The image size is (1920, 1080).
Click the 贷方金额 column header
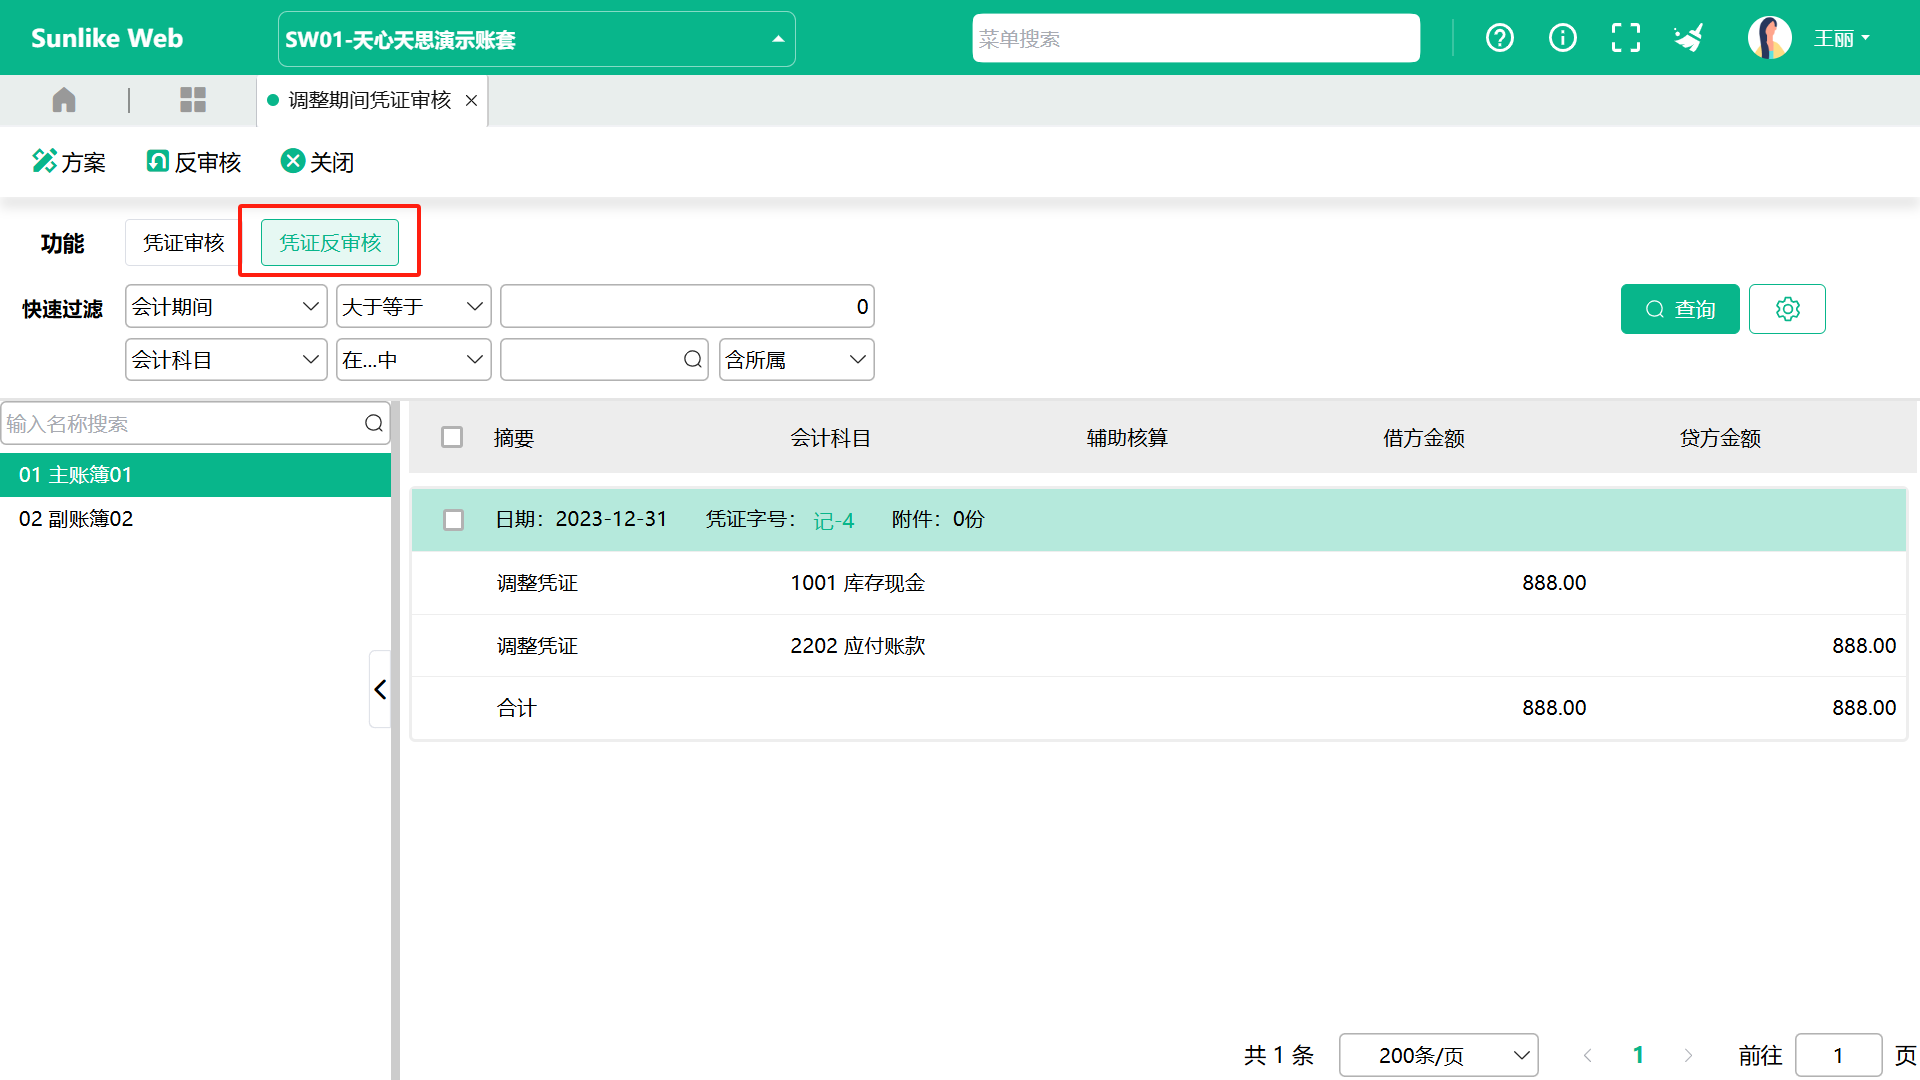pos(1720,438)
